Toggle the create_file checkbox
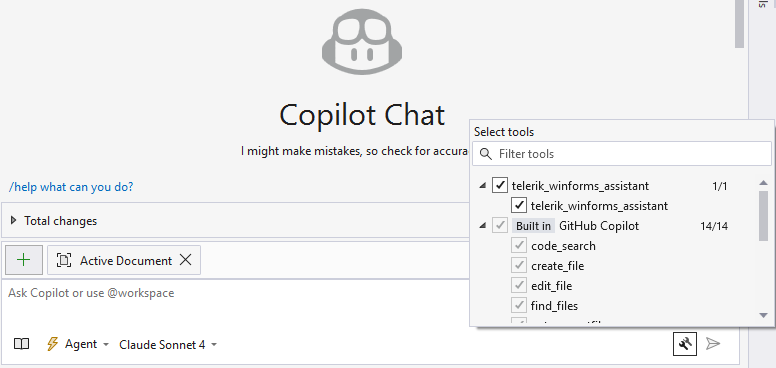 tap(519, 266)
